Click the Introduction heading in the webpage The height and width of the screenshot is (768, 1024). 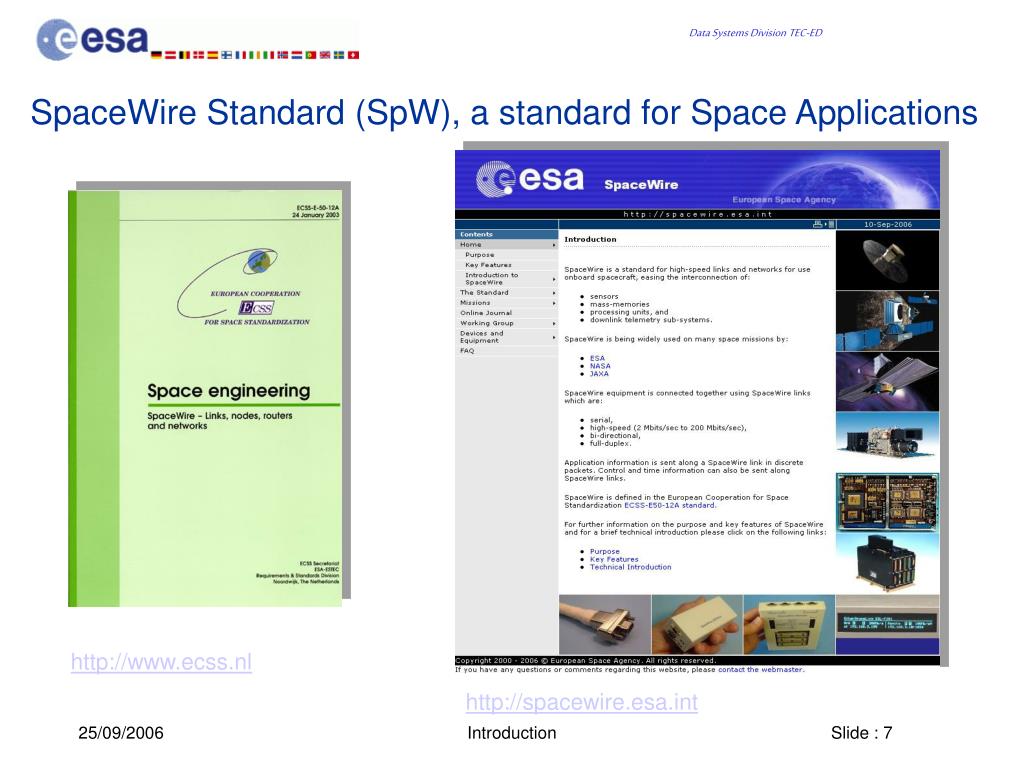click(x=590, y=239)
